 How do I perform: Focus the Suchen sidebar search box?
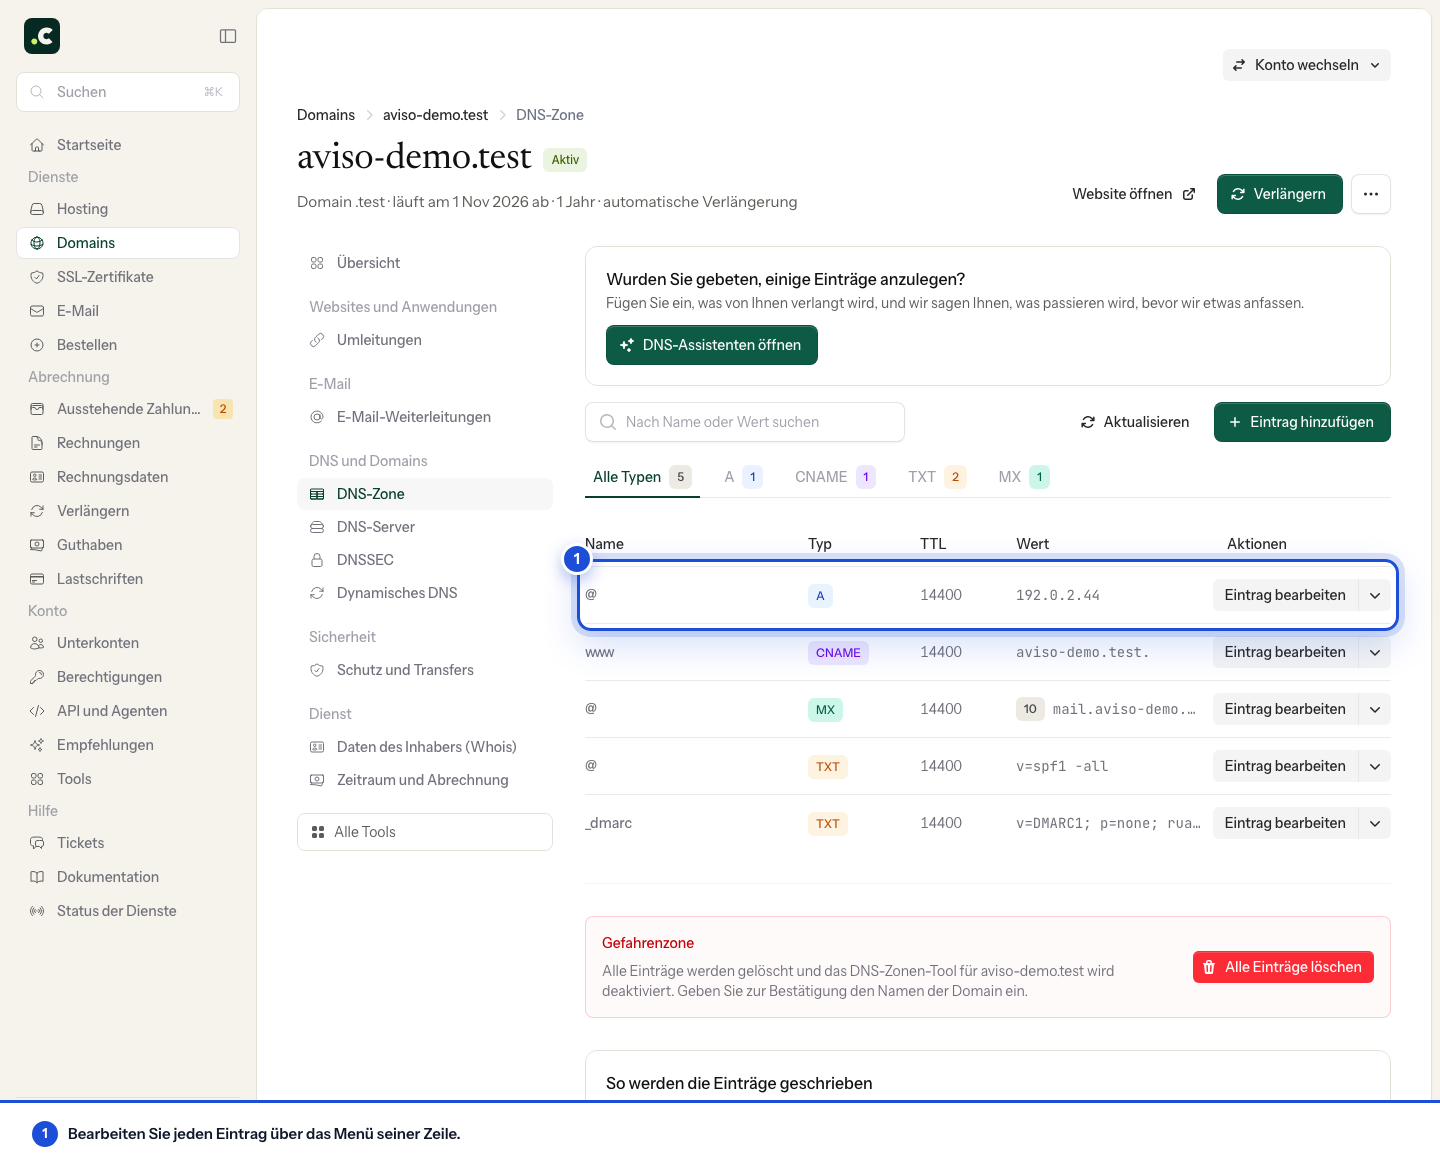tap(128, 92)
